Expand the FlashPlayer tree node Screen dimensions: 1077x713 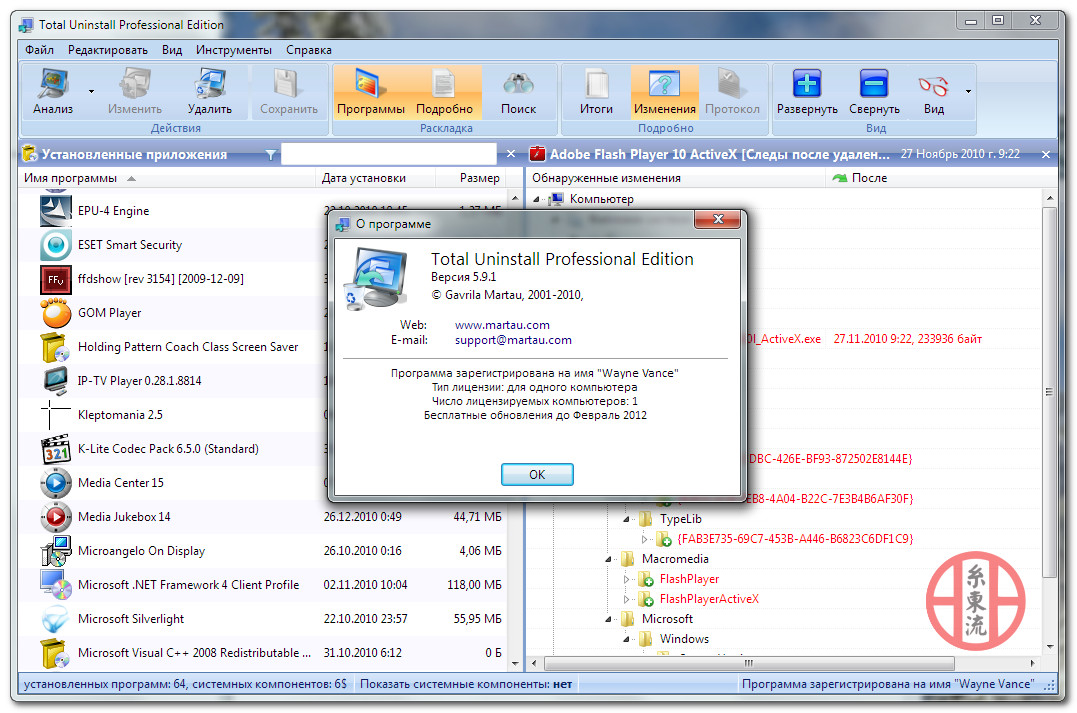click(x=626, y=579)
